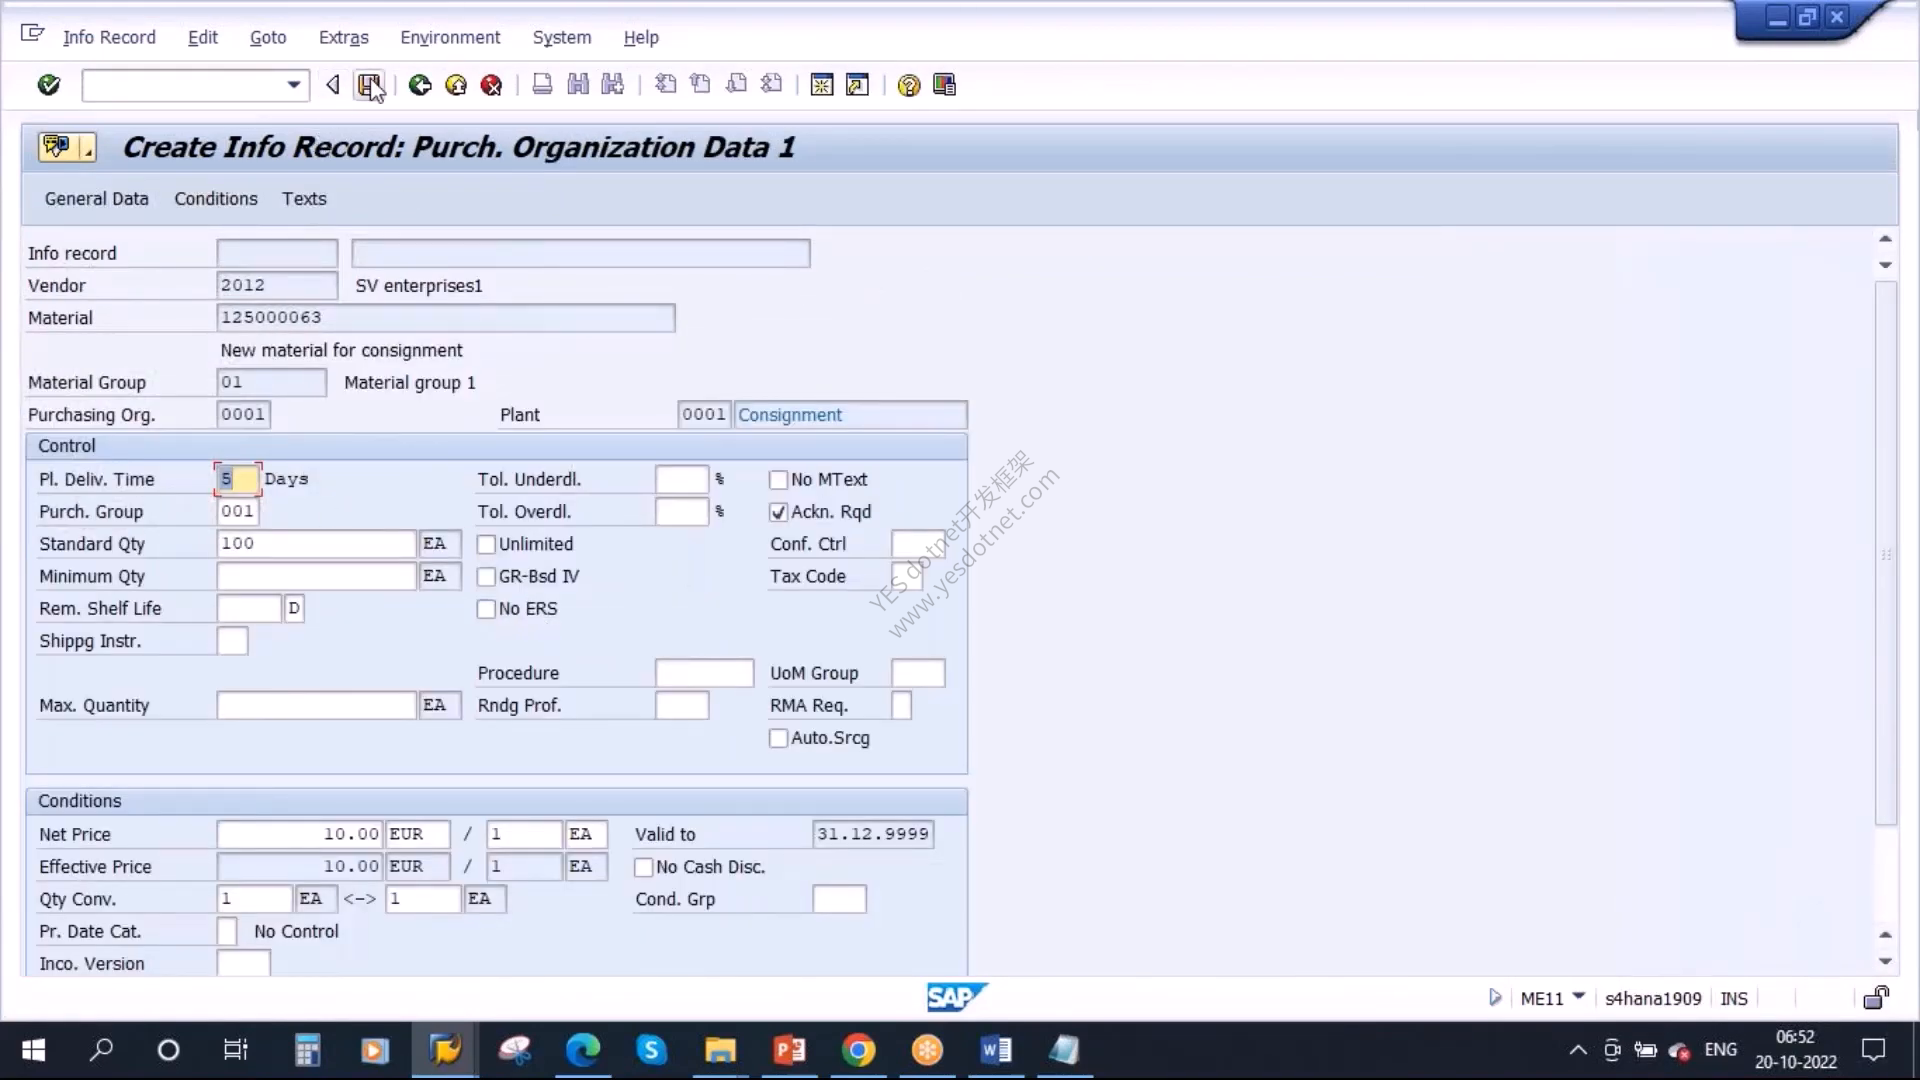Screen dimensions: 1920x1080
Task: Click the Max. Quantity field
Action: pos(316,705)
